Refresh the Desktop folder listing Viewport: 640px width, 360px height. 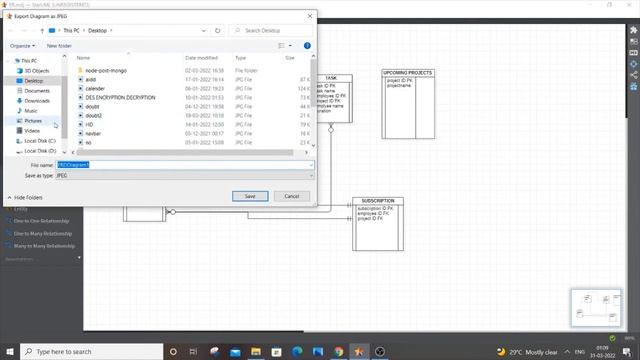click(218, 31)
